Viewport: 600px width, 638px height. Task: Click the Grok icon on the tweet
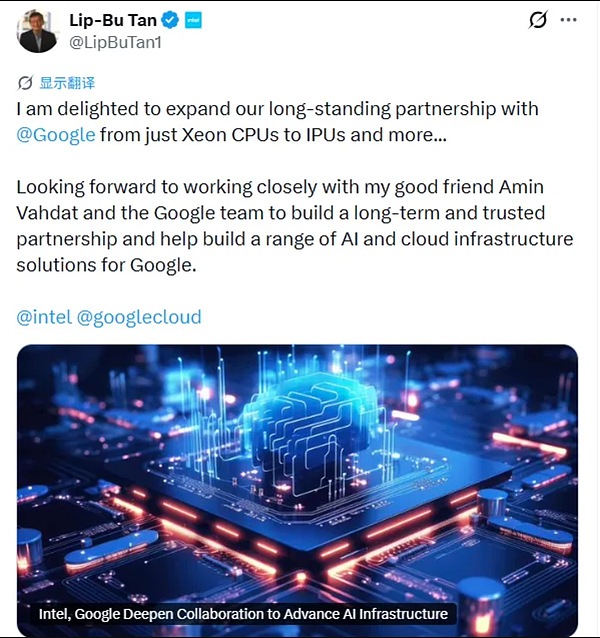(537, 20)
